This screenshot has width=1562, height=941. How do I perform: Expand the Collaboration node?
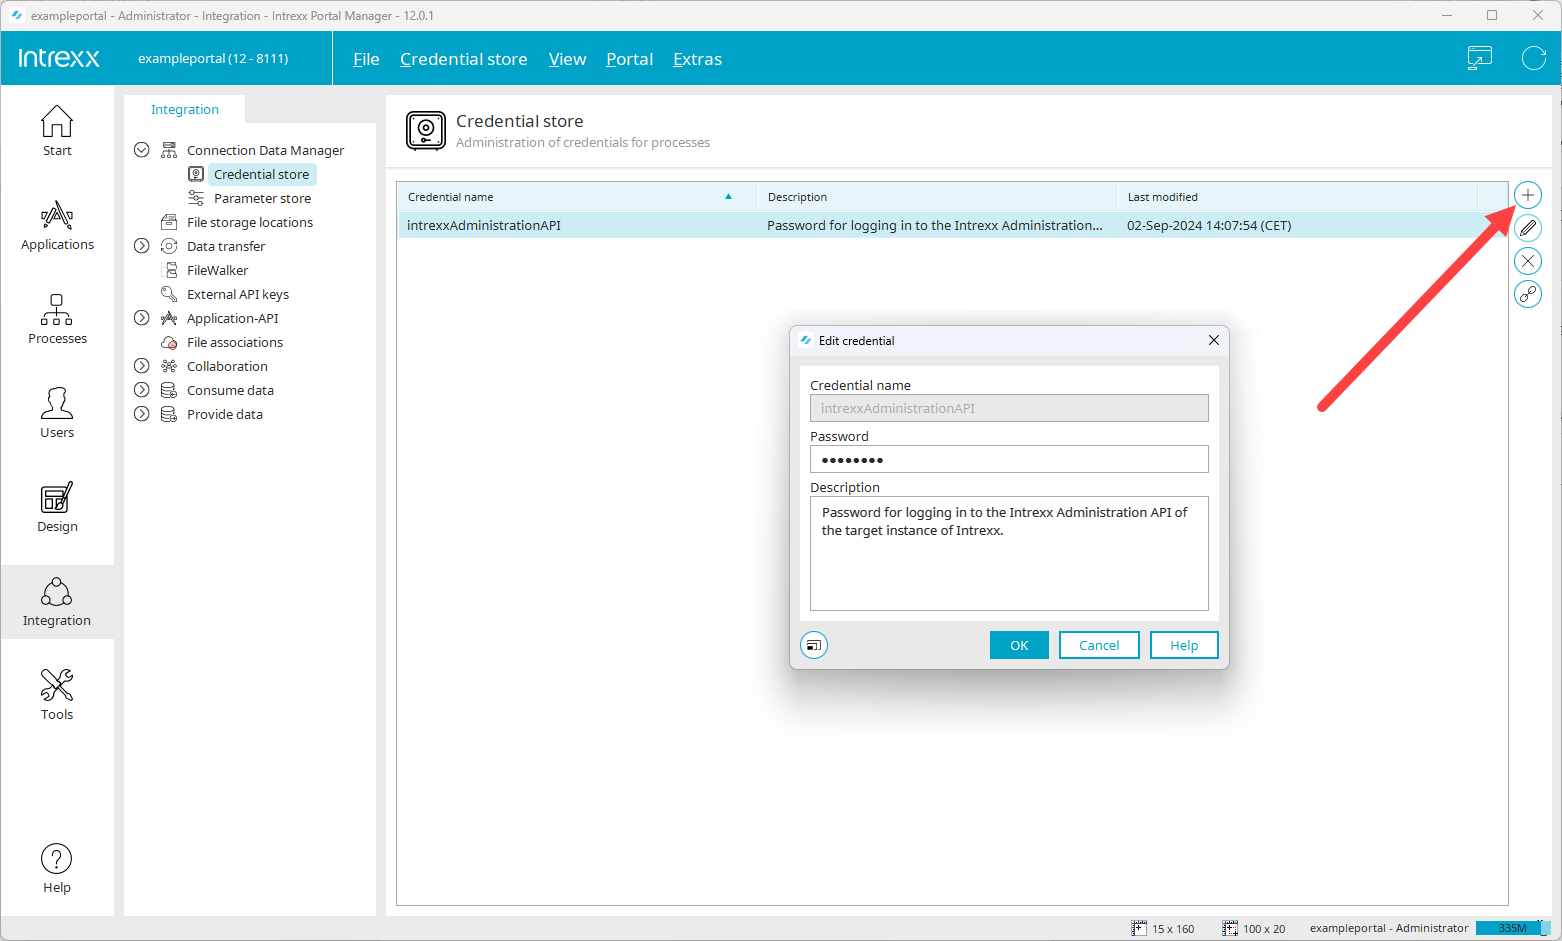click(142, 366)
